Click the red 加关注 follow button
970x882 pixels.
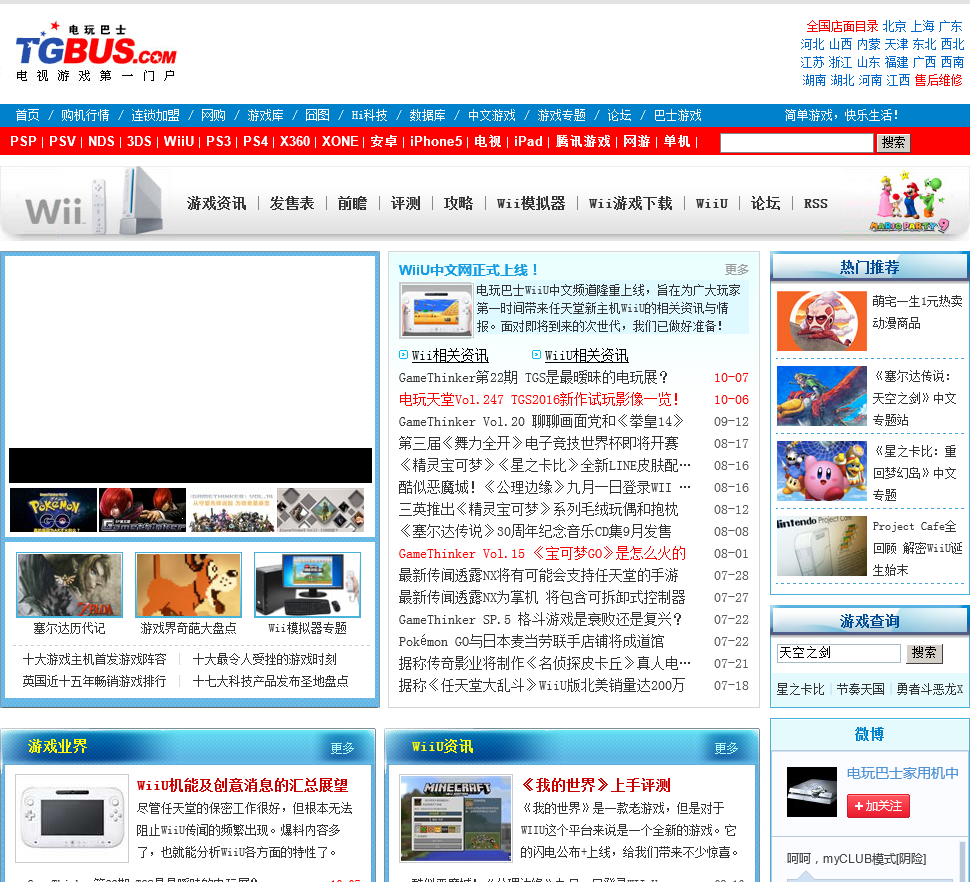pos(878,806)
